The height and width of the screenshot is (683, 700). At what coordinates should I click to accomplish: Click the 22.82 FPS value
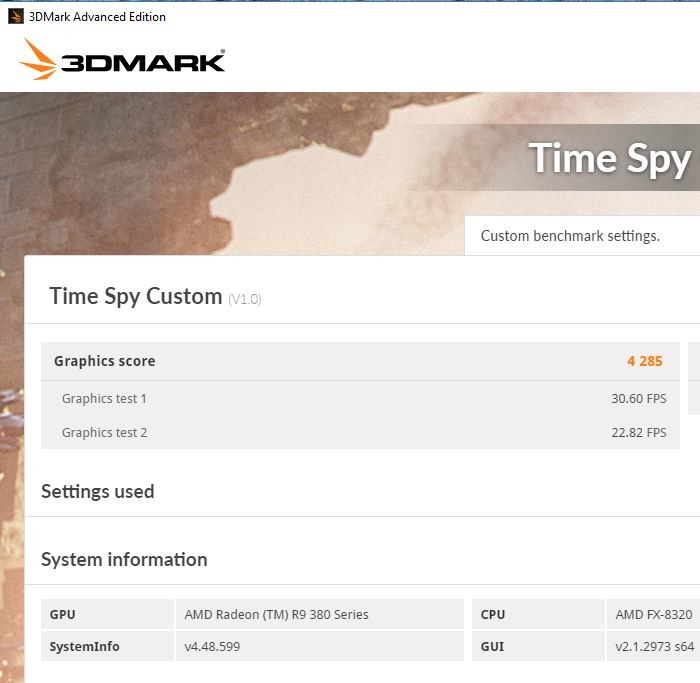coord(639,432)
